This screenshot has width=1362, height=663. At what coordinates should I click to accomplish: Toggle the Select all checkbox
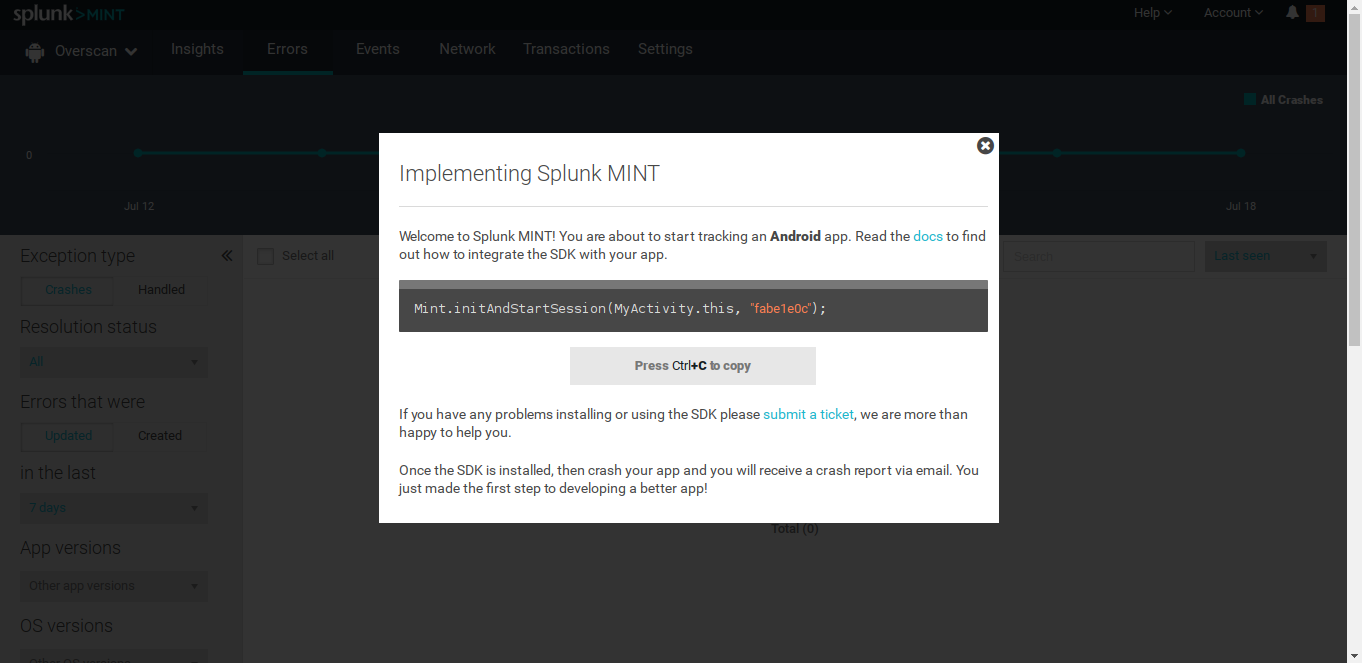click(265, 257)
